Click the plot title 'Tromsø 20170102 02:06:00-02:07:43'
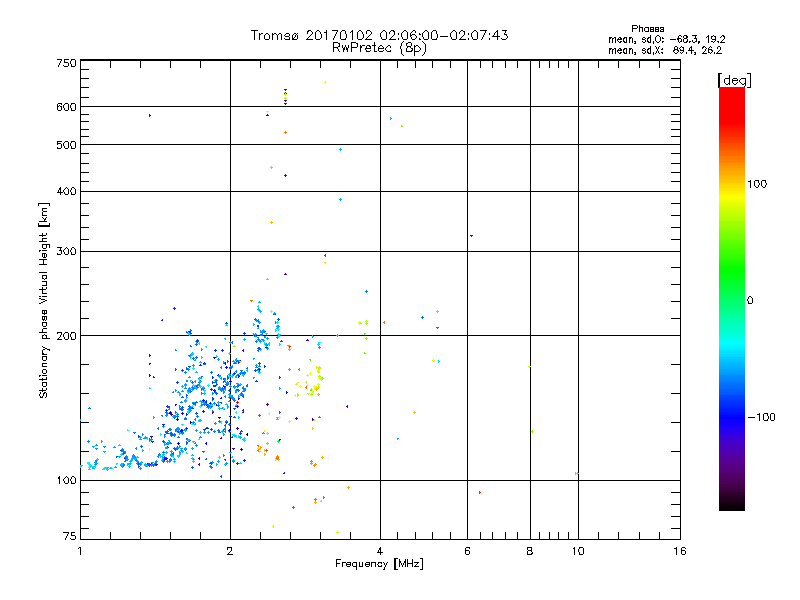Image resolution: width=800 pixels, height=600 pixels. [x=379, y=35]
